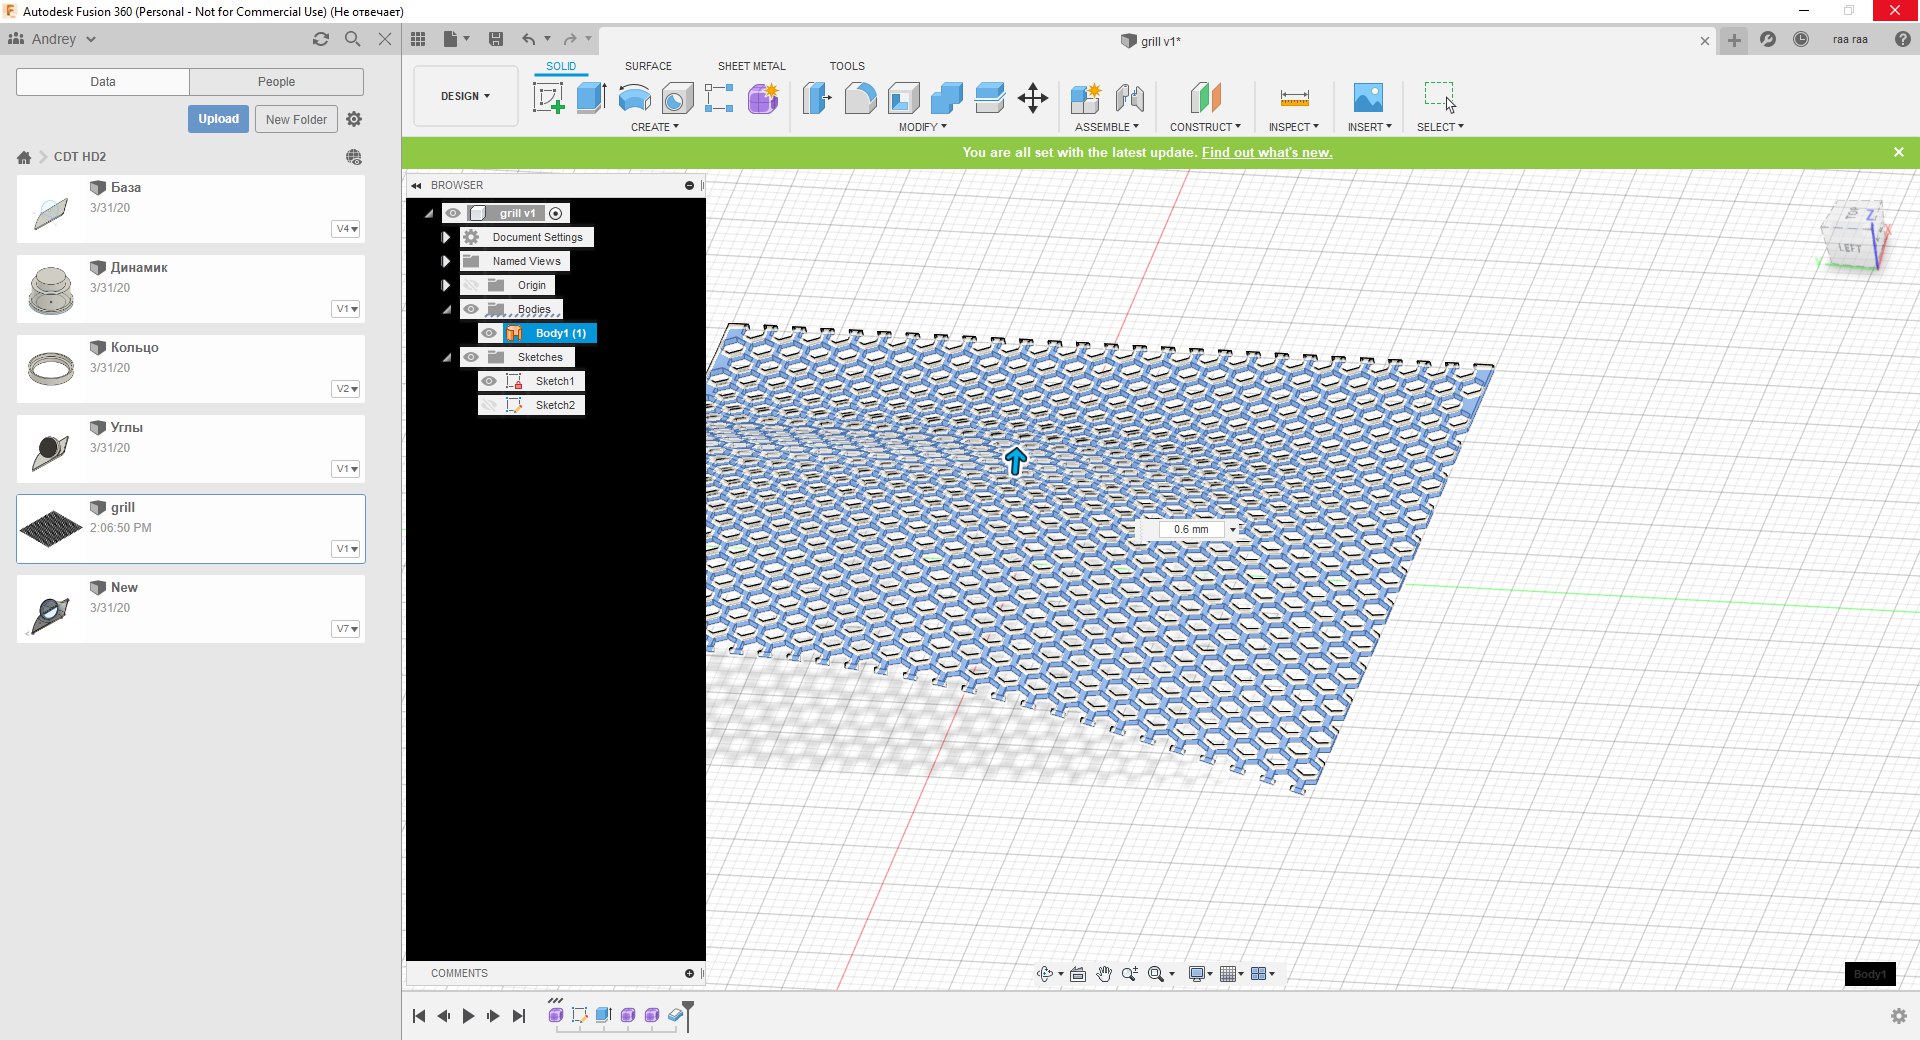This screenshot has height=1040, width=1920.
Task: Select the Offset Plane construct icon
Action: [1206, 98]
